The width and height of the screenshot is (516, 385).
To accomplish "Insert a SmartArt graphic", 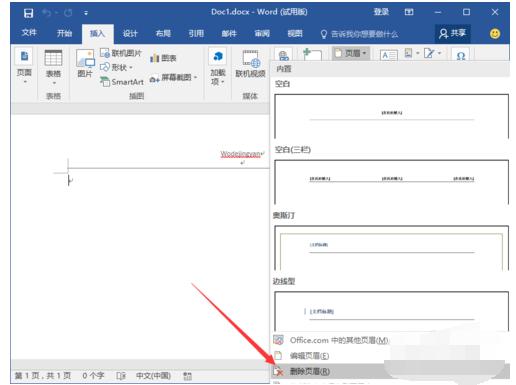I will click(122, 82).
